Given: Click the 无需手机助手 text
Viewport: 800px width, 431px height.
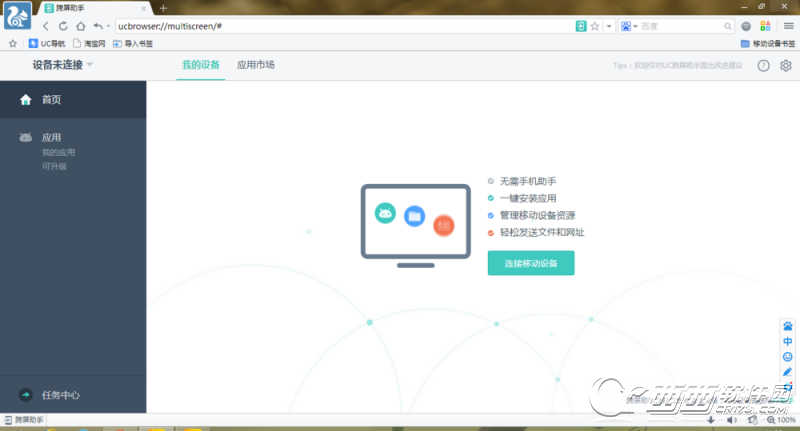Looking at the screenshot, I should [528, 181].
